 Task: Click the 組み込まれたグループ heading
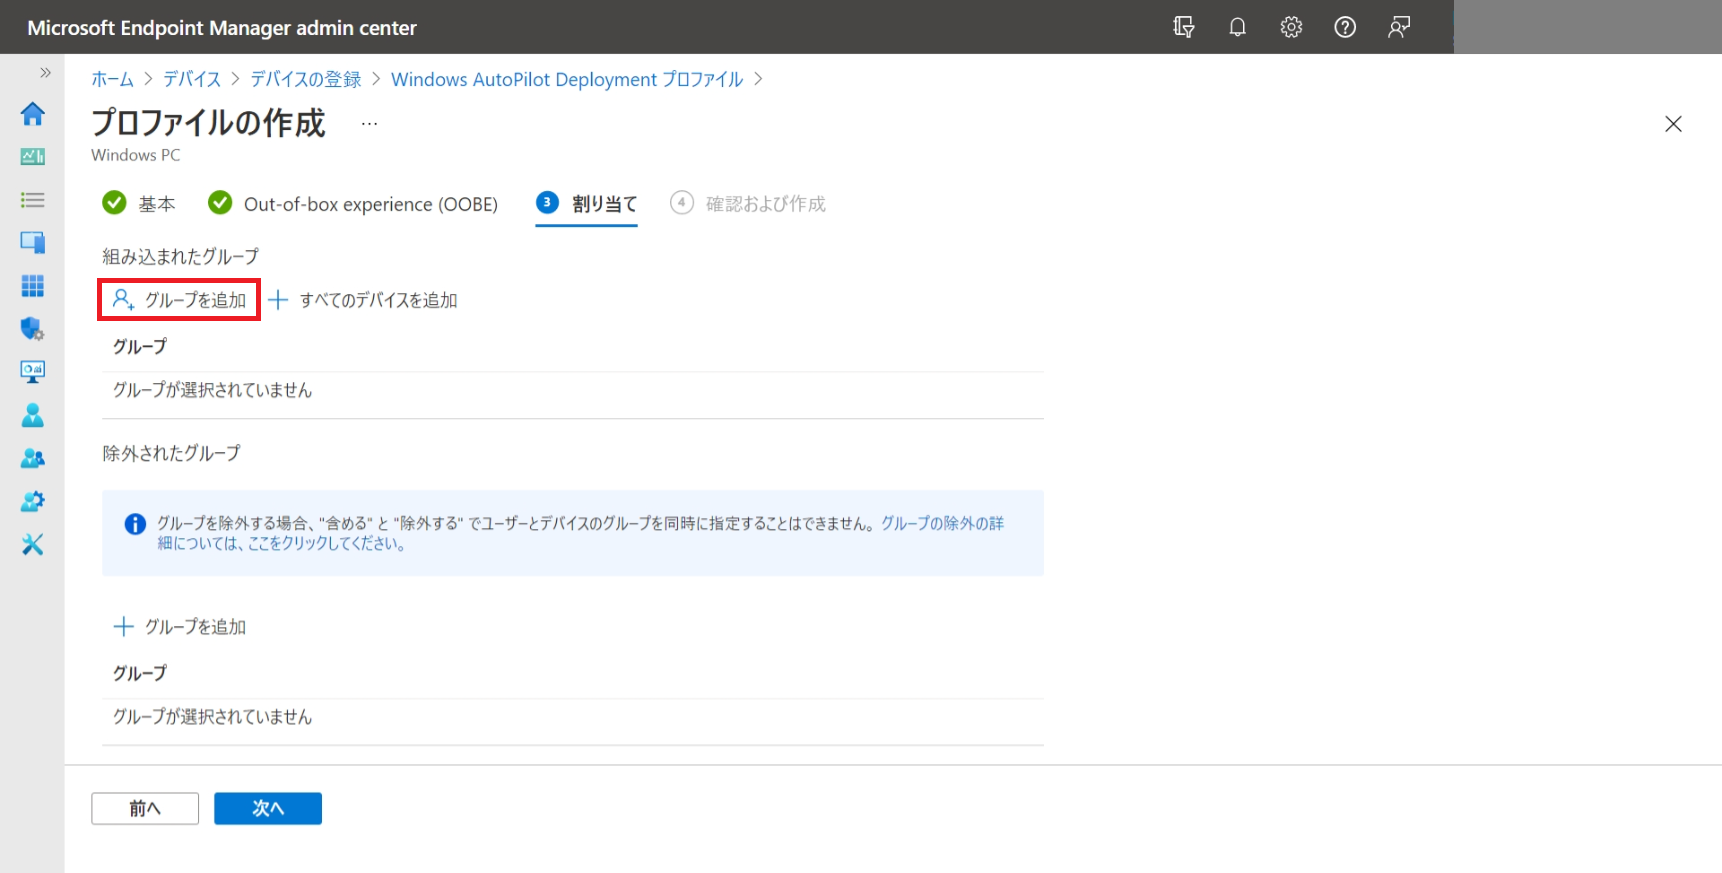click(180, 256)
